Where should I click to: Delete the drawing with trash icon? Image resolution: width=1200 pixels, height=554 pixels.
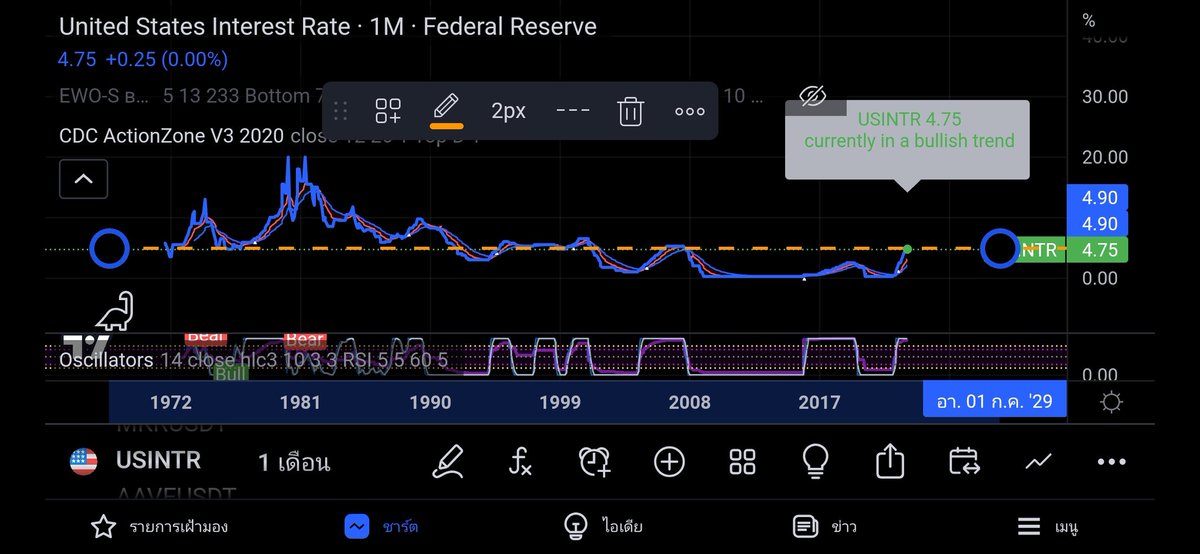(x=630, y=110)
